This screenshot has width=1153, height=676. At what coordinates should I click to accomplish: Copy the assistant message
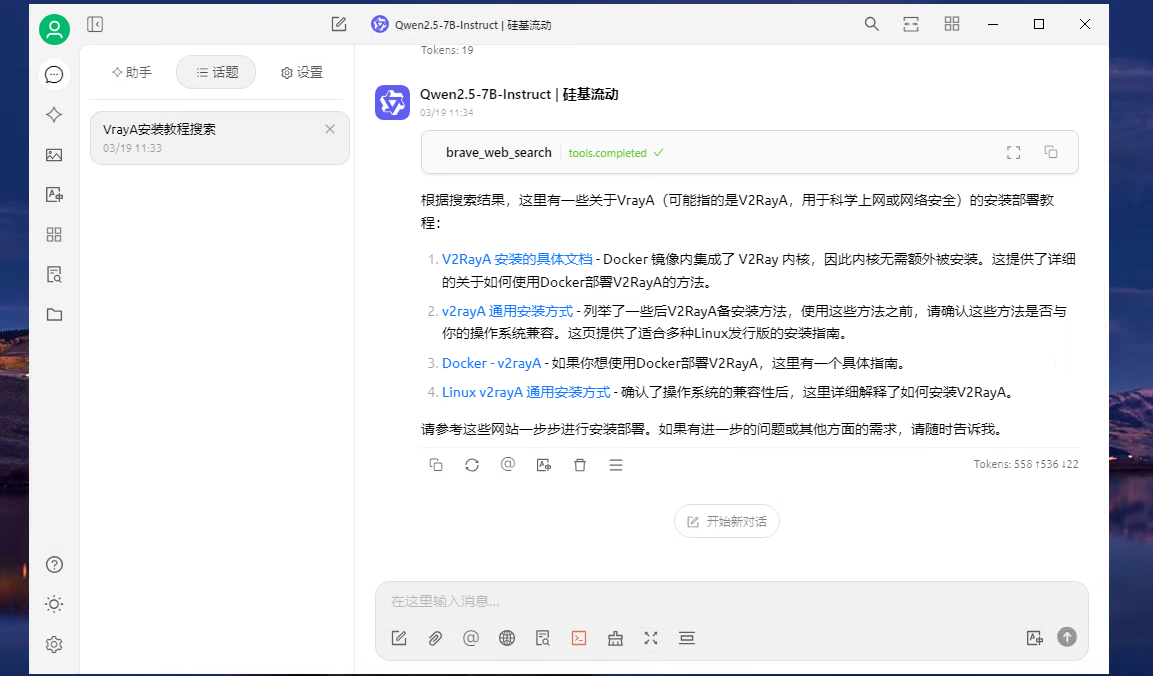[x=436, y=465]
